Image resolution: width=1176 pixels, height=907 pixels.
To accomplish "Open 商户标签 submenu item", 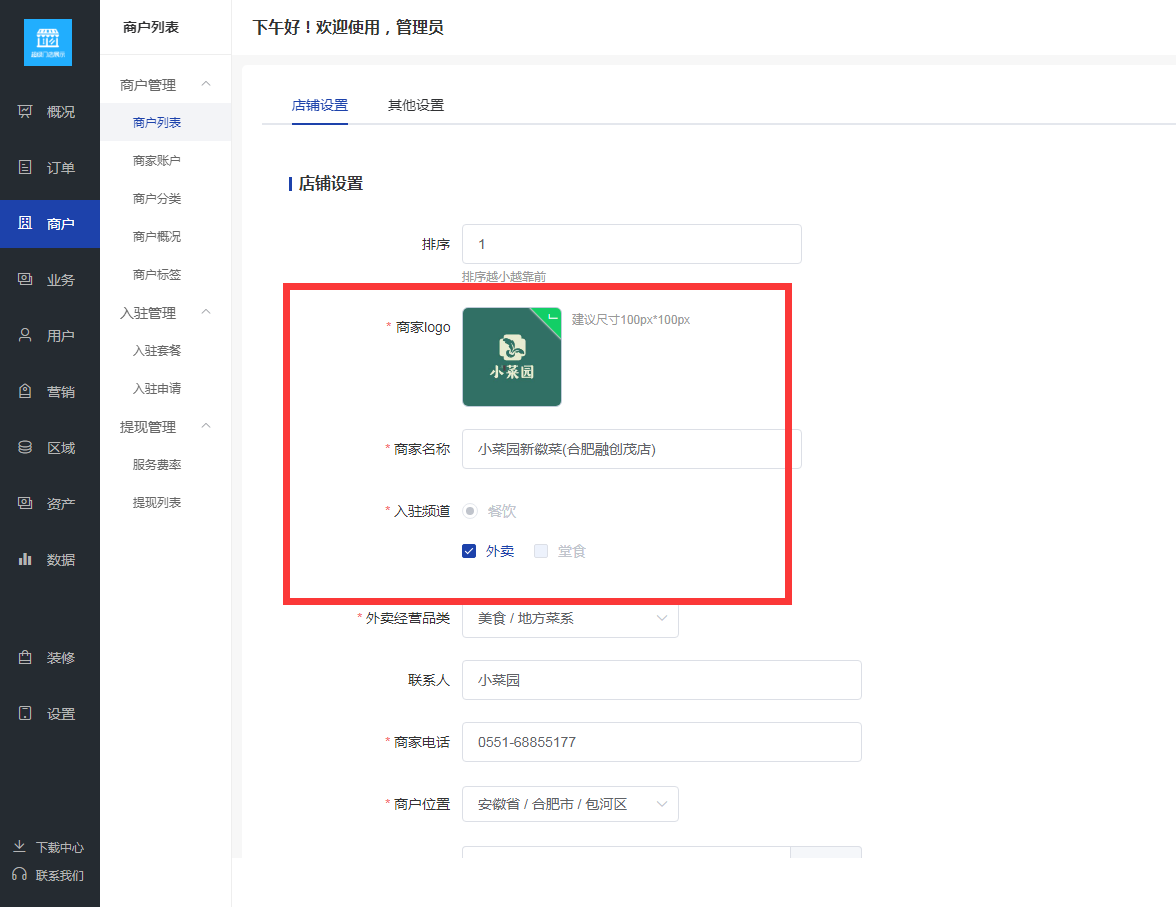I will (157, 275).
